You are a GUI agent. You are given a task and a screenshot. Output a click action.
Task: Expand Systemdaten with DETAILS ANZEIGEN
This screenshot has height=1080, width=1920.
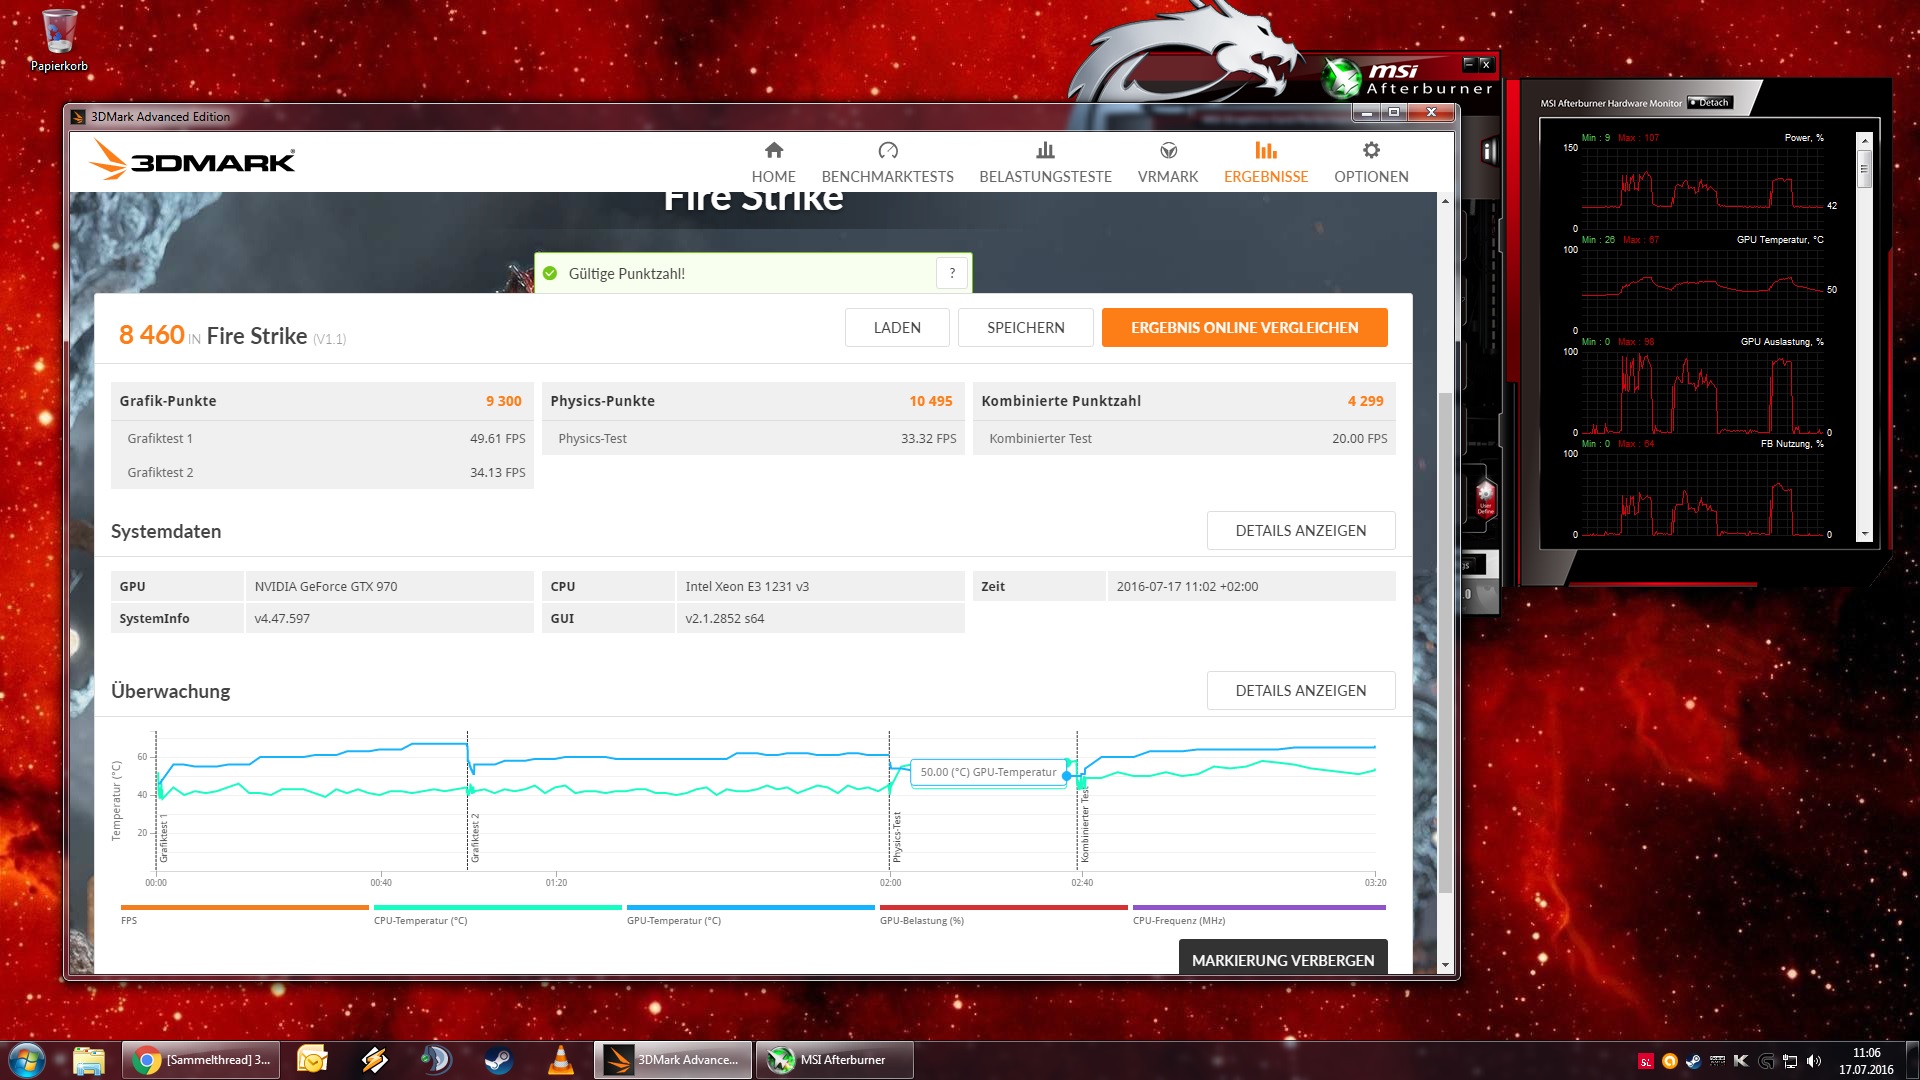pos(1300,531)
